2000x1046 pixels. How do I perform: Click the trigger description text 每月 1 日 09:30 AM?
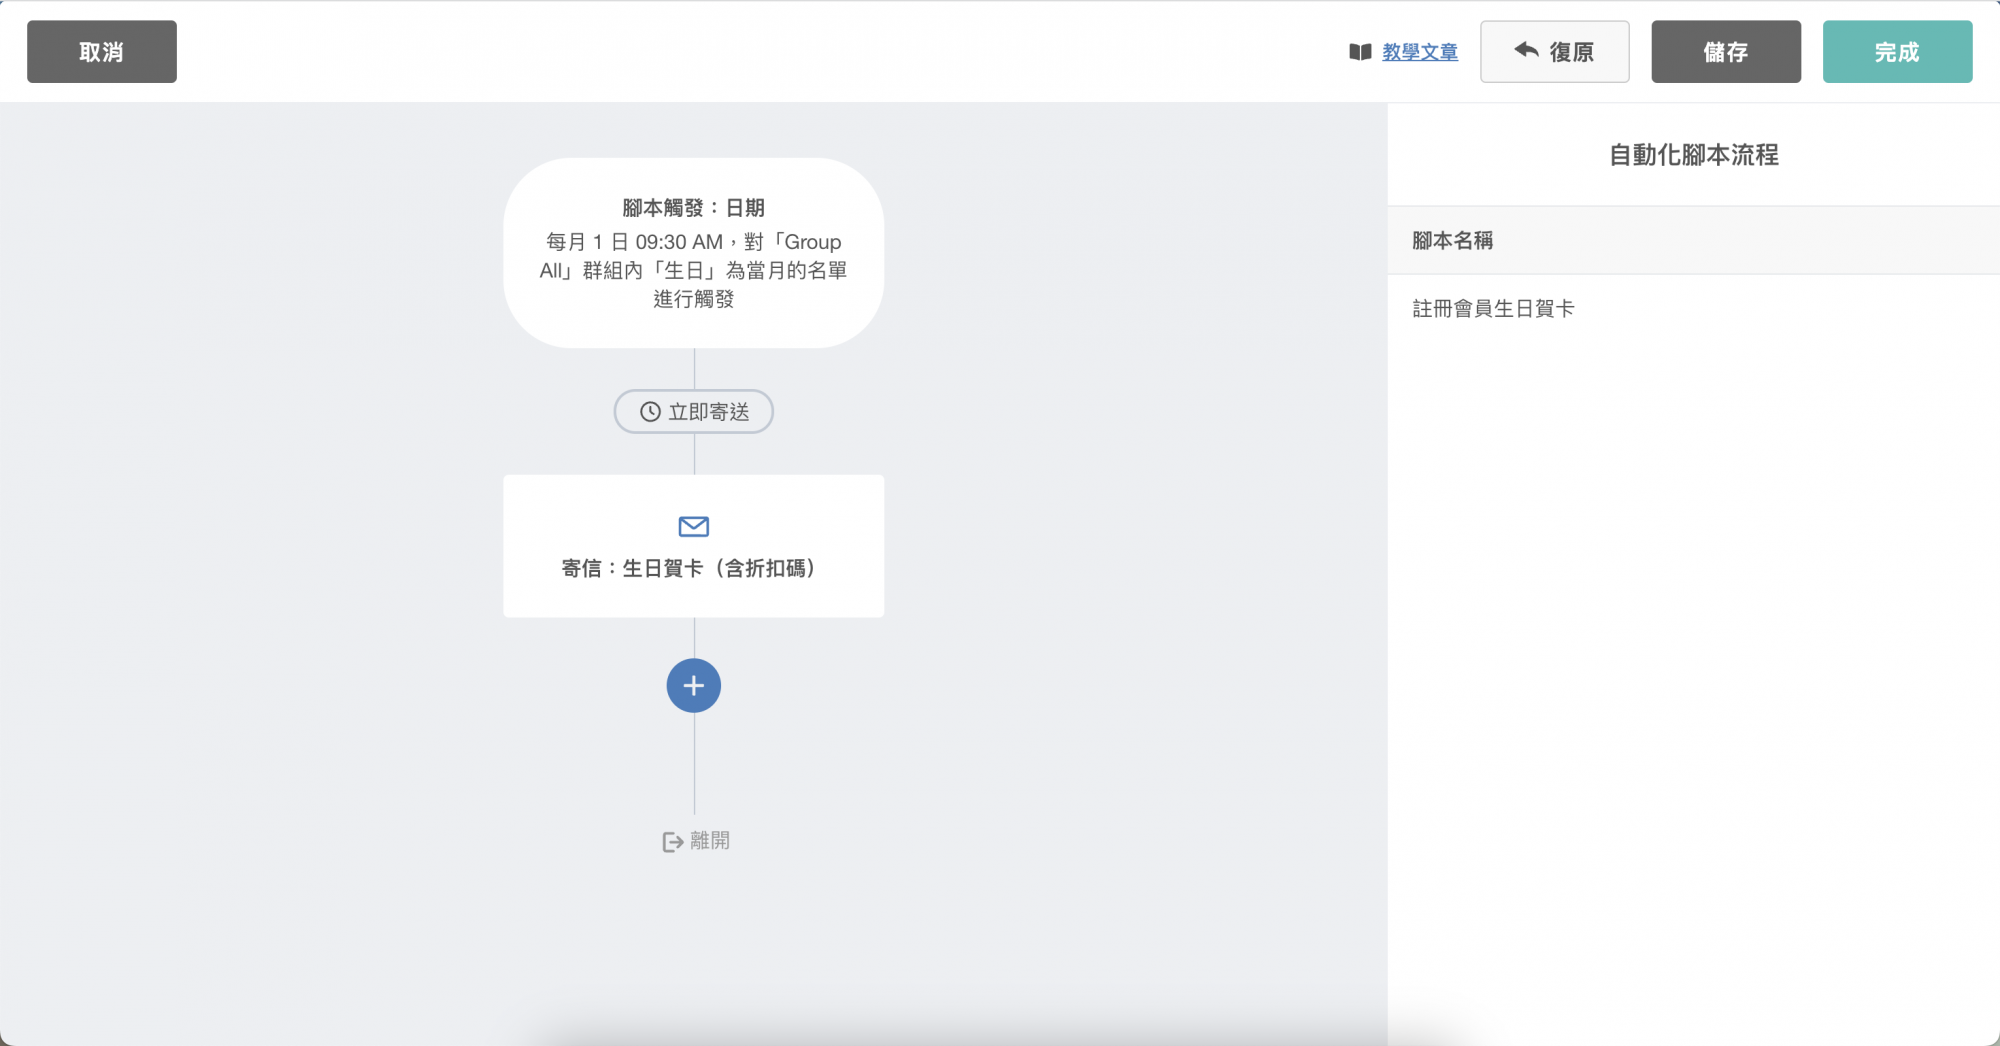click(x=634, y=242)
